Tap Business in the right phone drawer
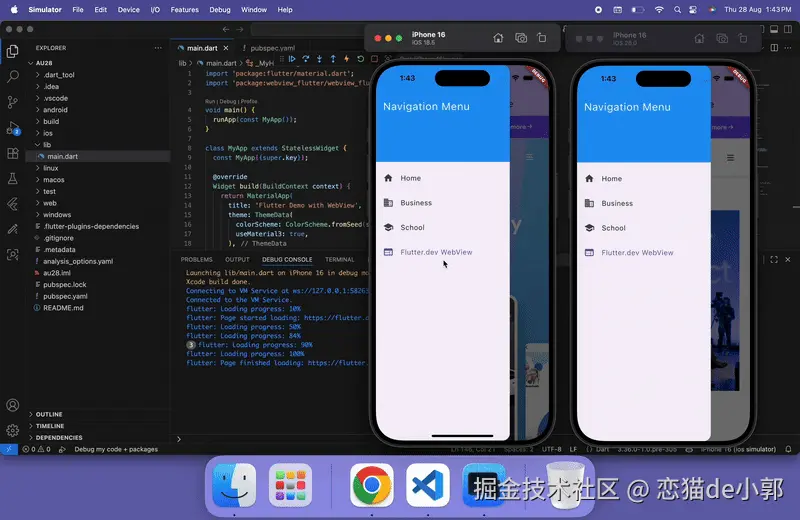Screen dimensions: 800x520 [617, 203]
